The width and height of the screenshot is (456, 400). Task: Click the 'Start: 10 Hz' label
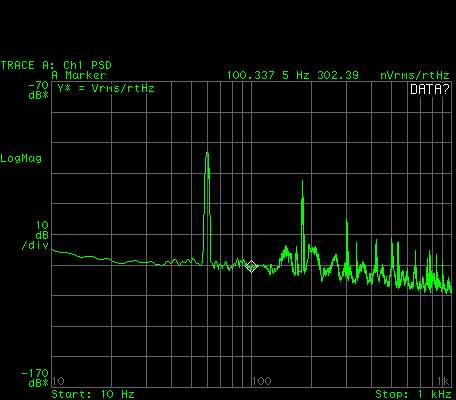coord(93,394)
